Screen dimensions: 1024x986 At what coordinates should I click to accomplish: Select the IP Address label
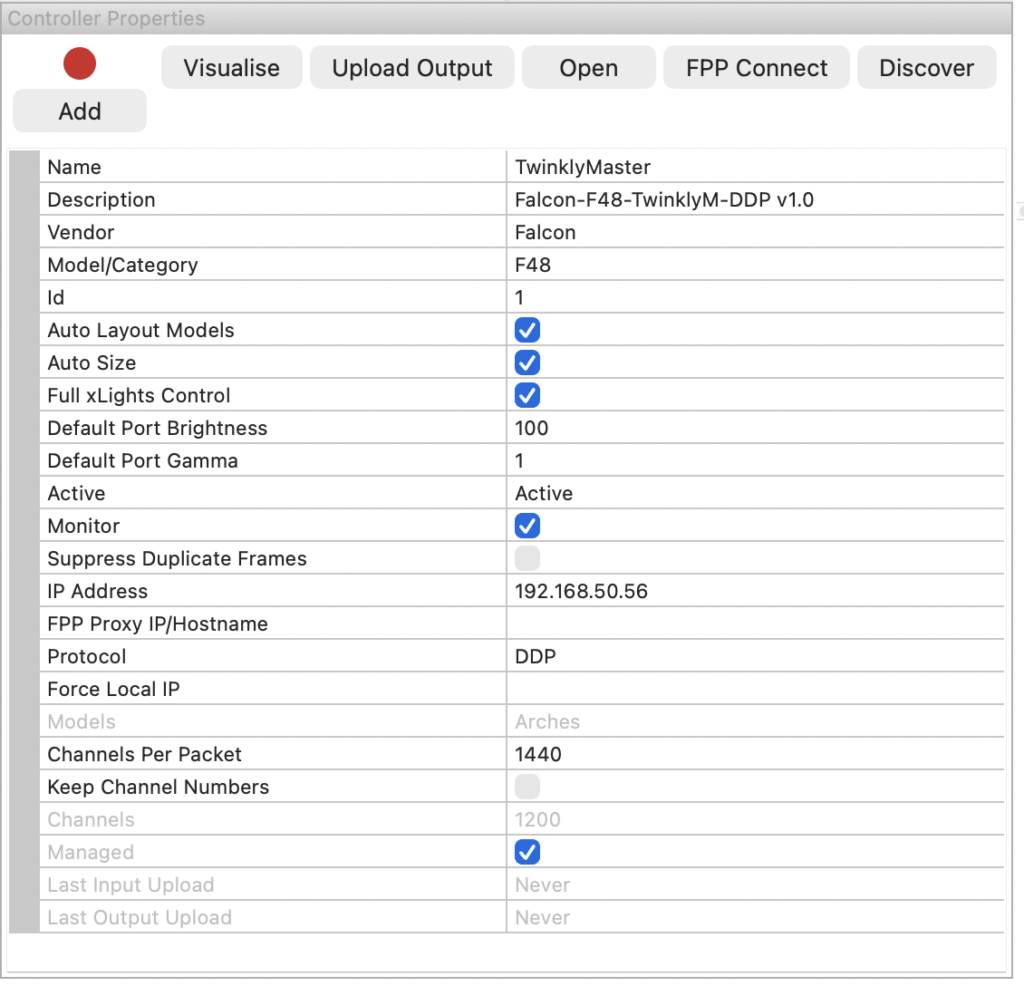97,592
